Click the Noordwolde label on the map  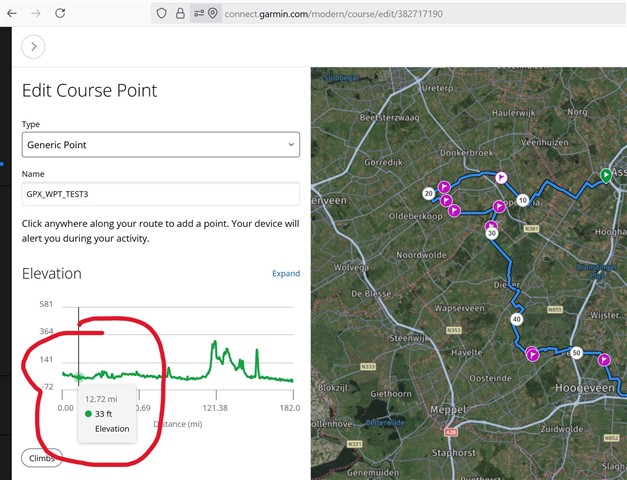click(x=421, y=255)
